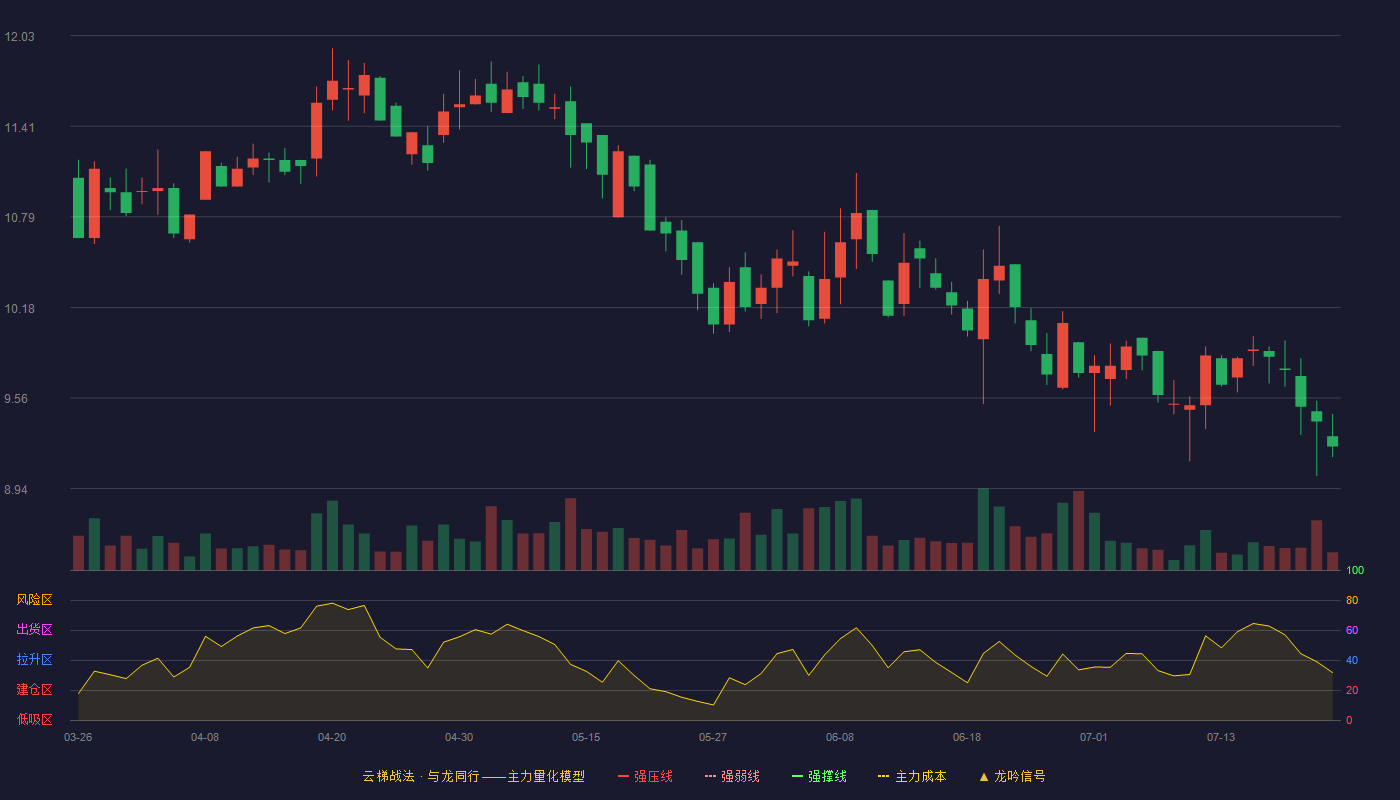Click the 06-08 date label
This screenshot has width=1400, height=800.
pos(840,737)
